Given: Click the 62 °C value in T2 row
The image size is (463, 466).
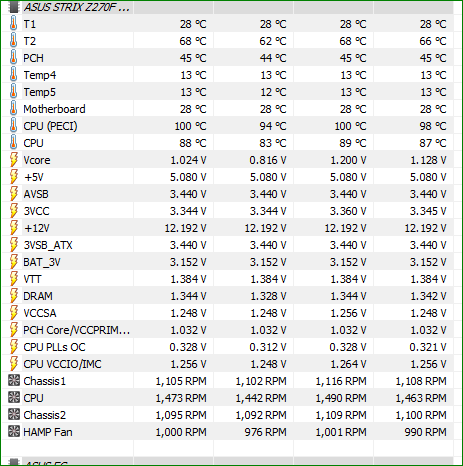Looking at the screenshot, I should [x=273, y=41].
